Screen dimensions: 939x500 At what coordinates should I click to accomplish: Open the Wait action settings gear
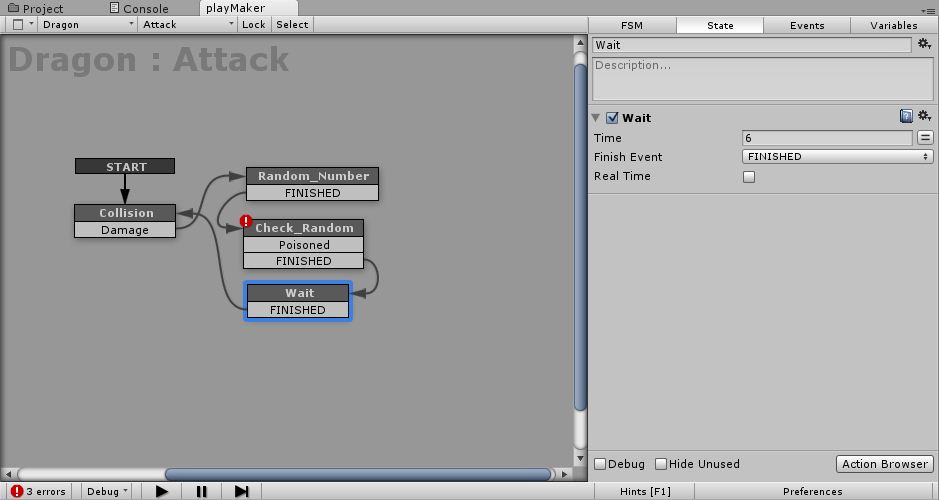click(x=924, y=116)
